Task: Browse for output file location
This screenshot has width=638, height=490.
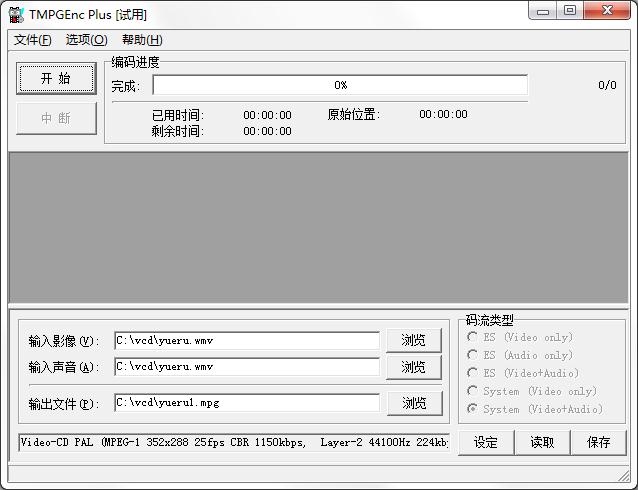Action: [414, 403]
